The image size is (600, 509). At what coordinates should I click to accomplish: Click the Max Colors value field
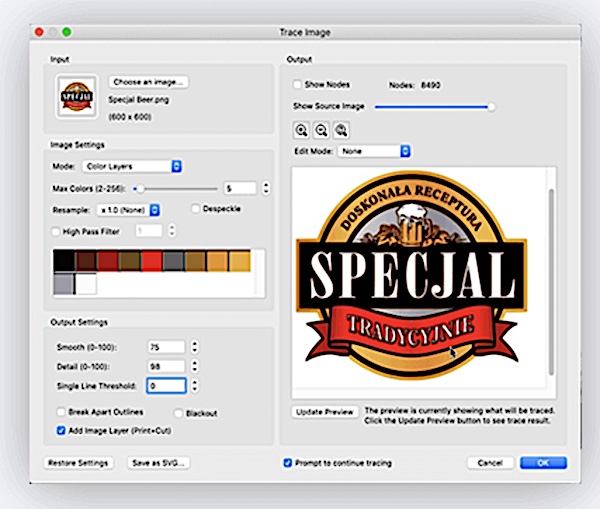tap(240, 188)
